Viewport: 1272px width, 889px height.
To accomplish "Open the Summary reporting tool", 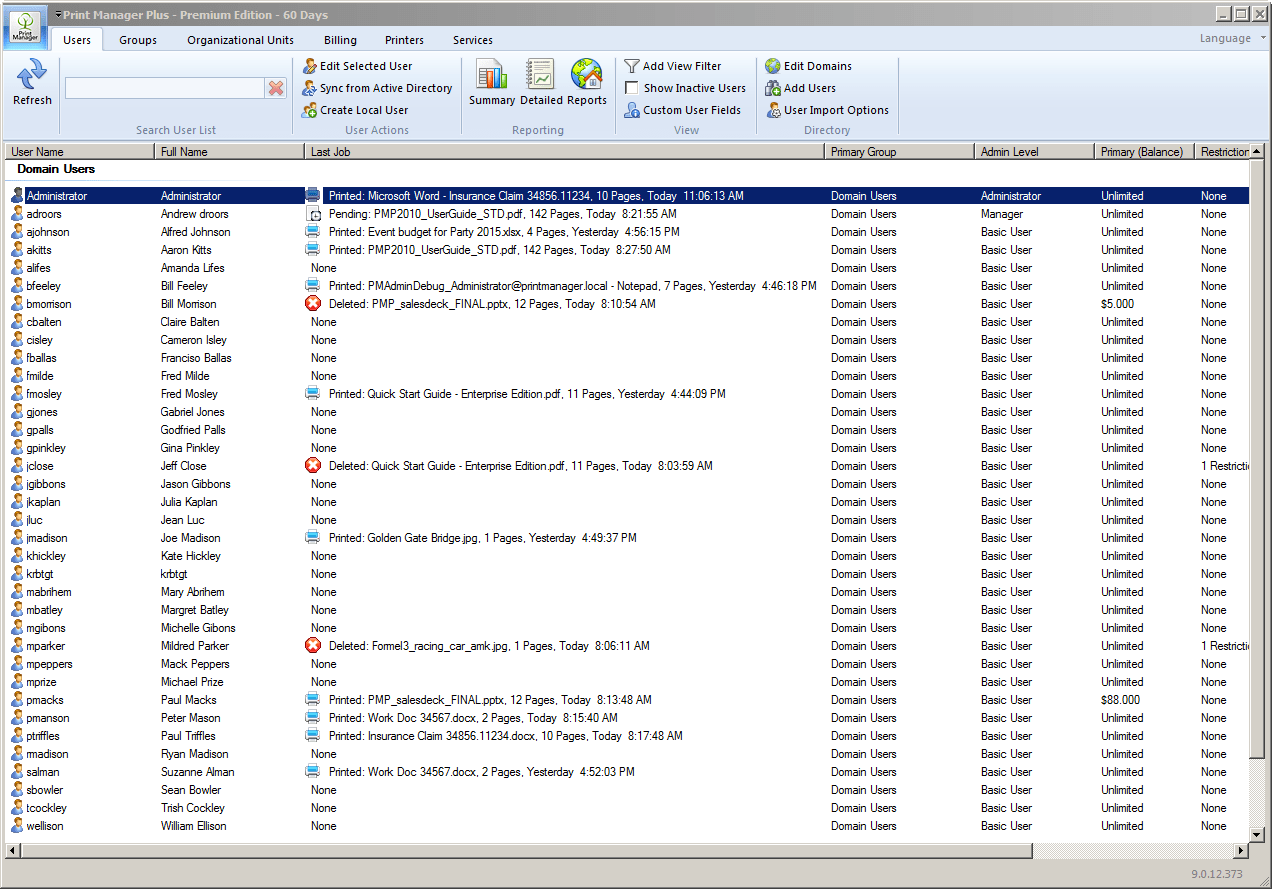I will 491,80.
